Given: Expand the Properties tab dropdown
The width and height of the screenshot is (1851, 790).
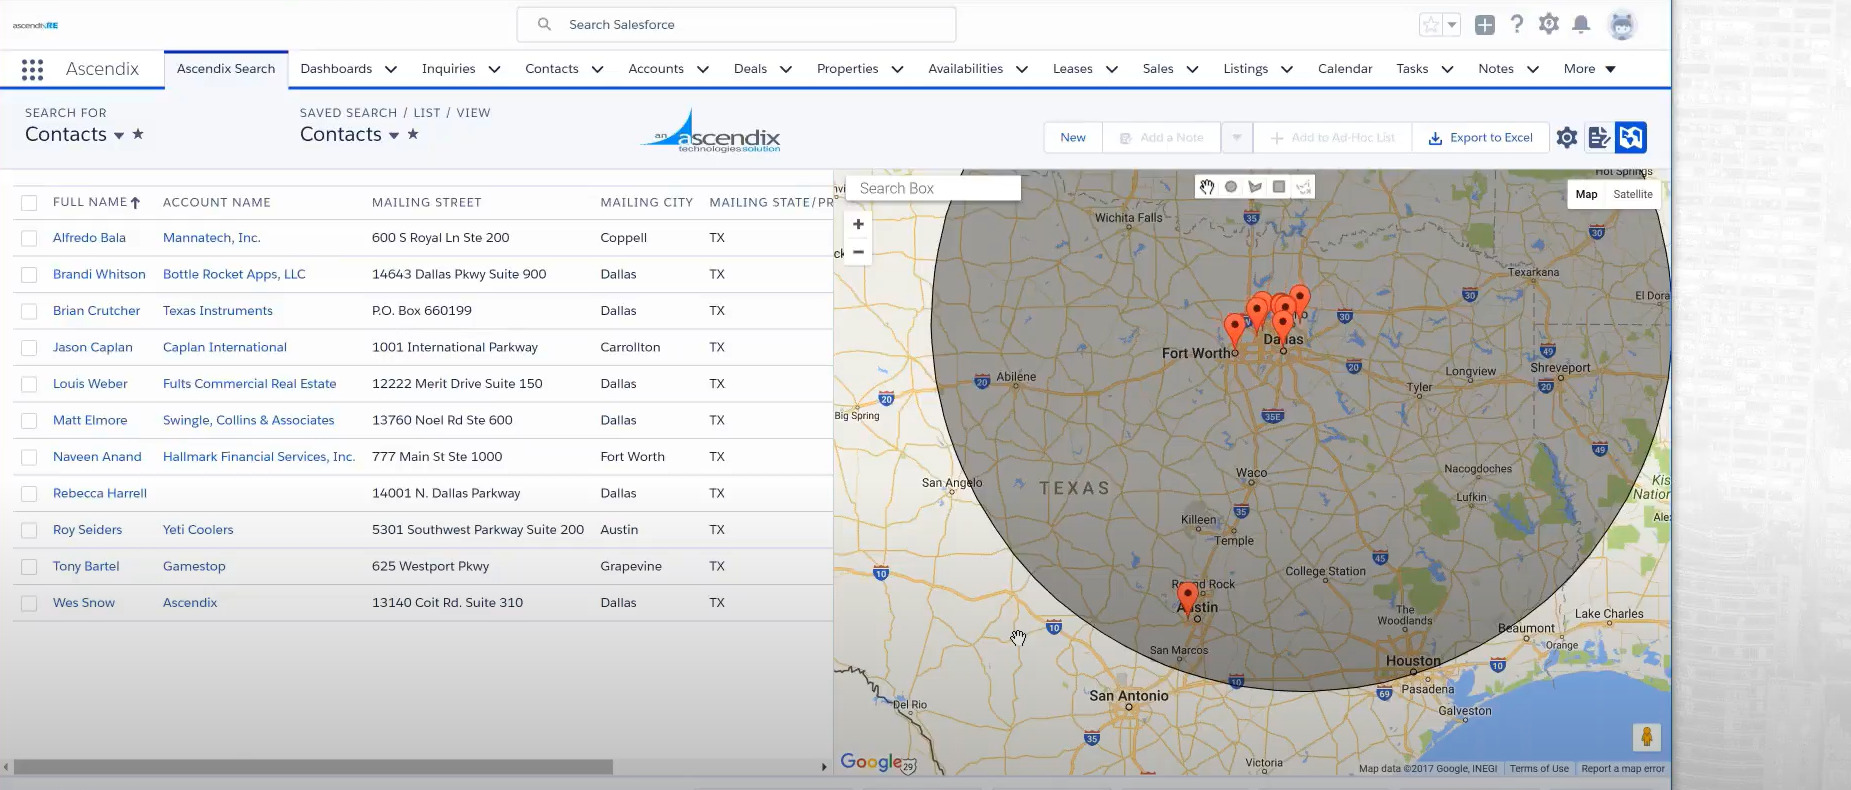Looking at the screenshot, I should coord(897,69).
